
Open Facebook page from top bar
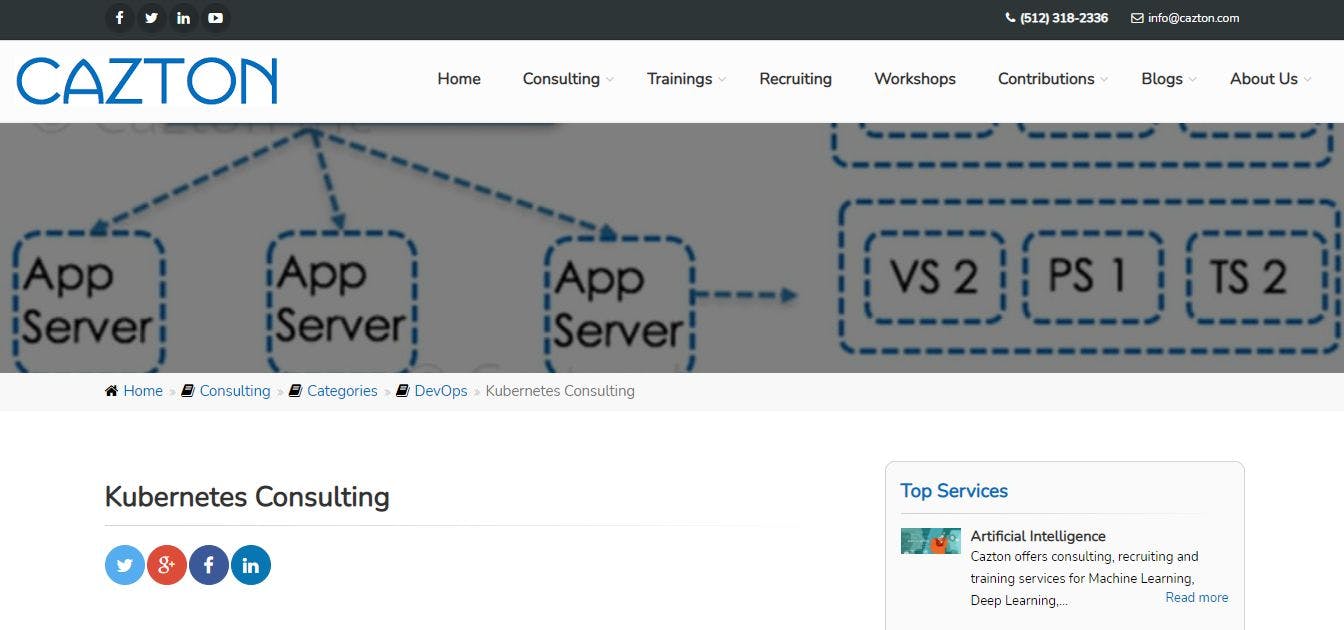(119, 18)
